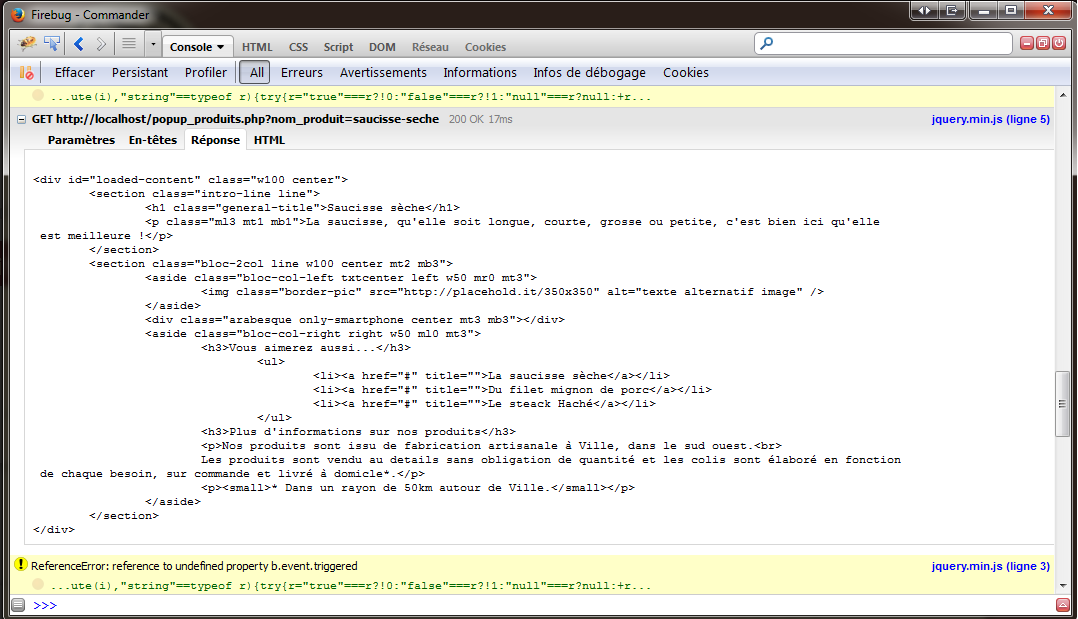Open the Console panel dropdown

(198, 46)
